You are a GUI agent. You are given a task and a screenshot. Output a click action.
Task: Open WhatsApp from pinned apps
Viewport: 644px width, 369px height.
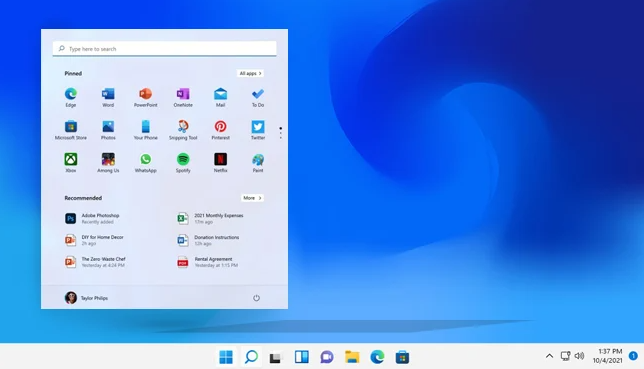point(145,162)
